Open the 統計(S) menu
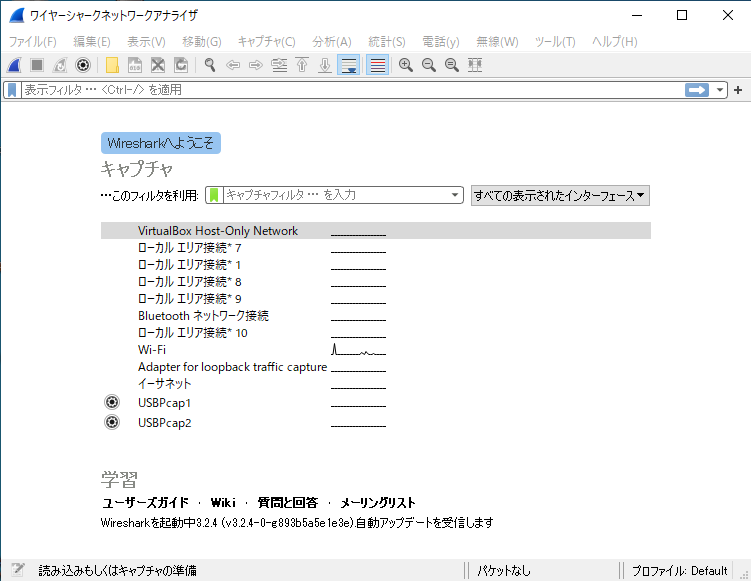The image size is (751, 581). tap(386, 41)
